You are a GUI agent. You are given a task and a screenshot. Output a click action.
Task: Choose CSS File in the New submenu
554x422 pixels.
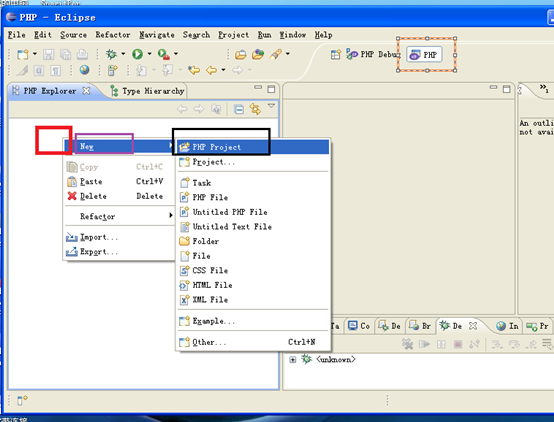tap(253, 270)
